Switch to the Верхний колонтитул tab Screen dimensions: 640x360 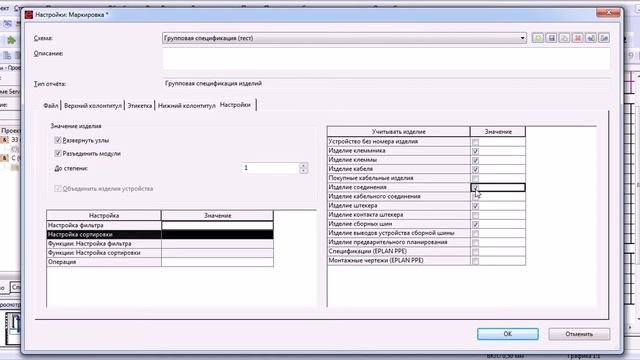point(93,105)
